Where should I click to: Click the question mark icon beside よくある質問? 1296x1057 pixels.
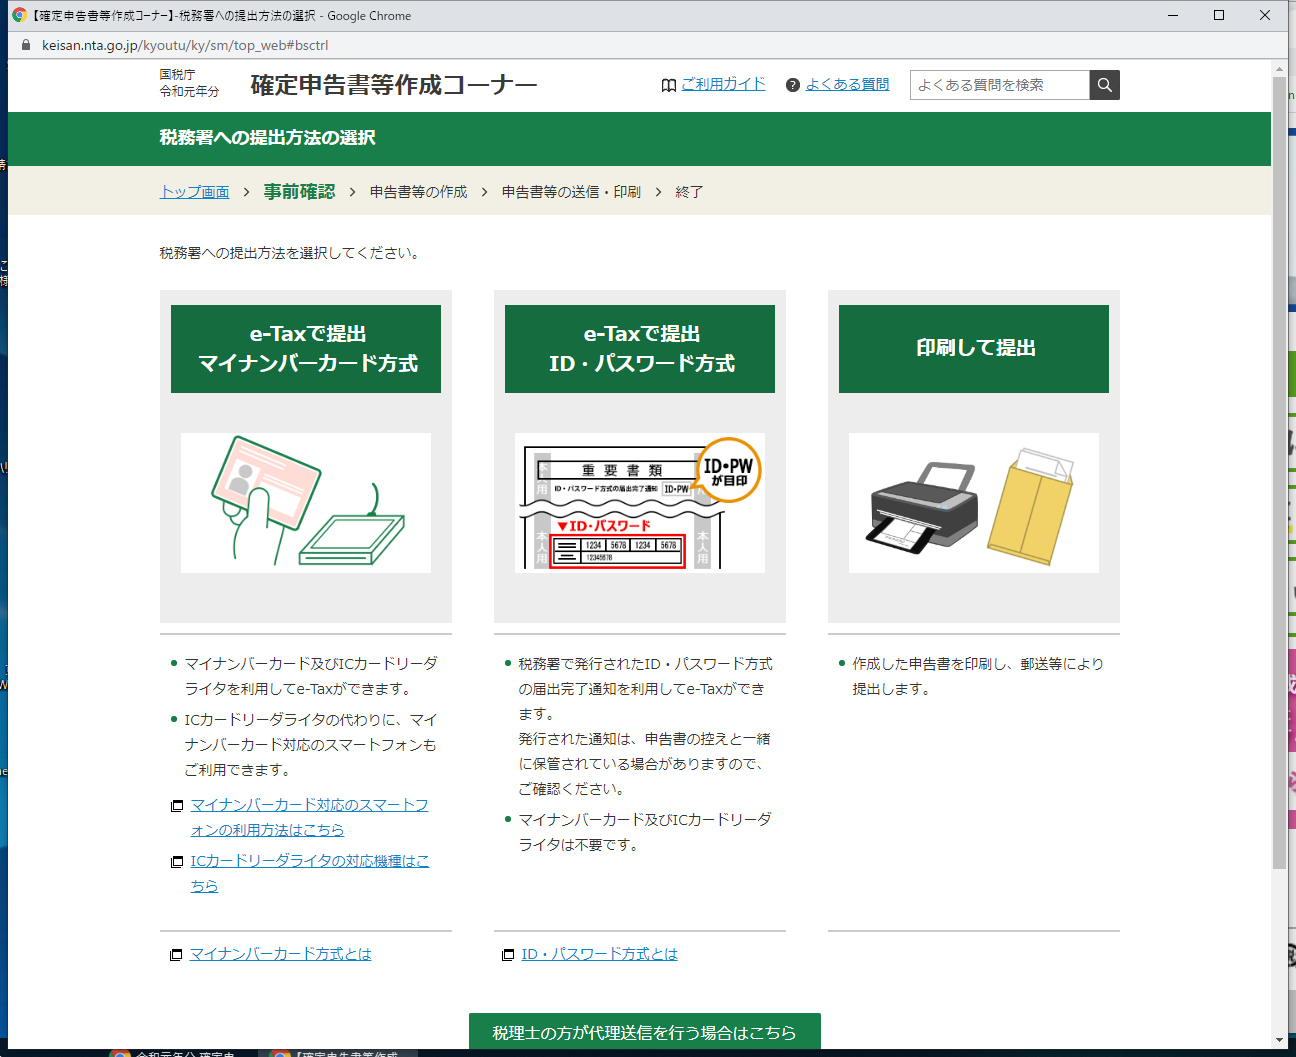tap(793, 85)
